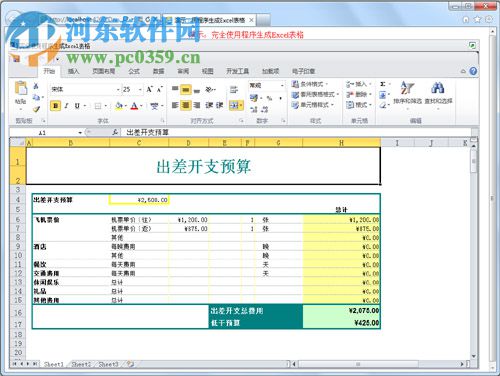Screen dimensions: 500x376
Task: Click the Clear eraser icon
Action: tap(383, 105)
